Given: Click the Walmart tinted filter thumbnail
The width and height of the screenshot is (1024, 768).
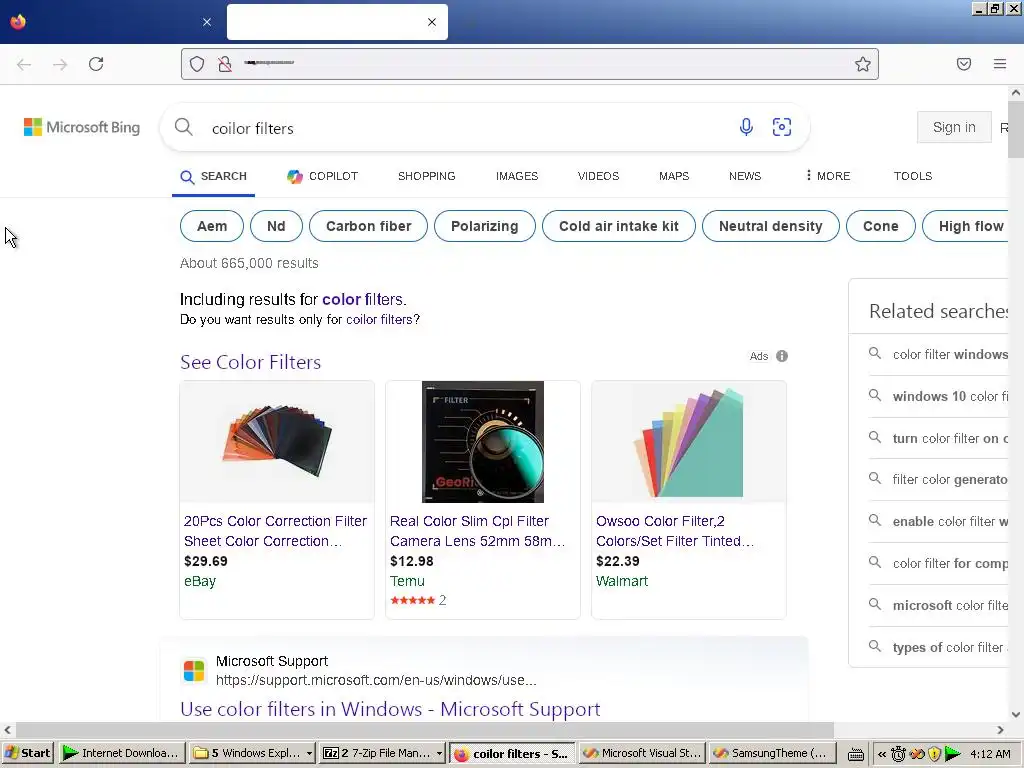Looking at the screenshot, I should (689, 442).
